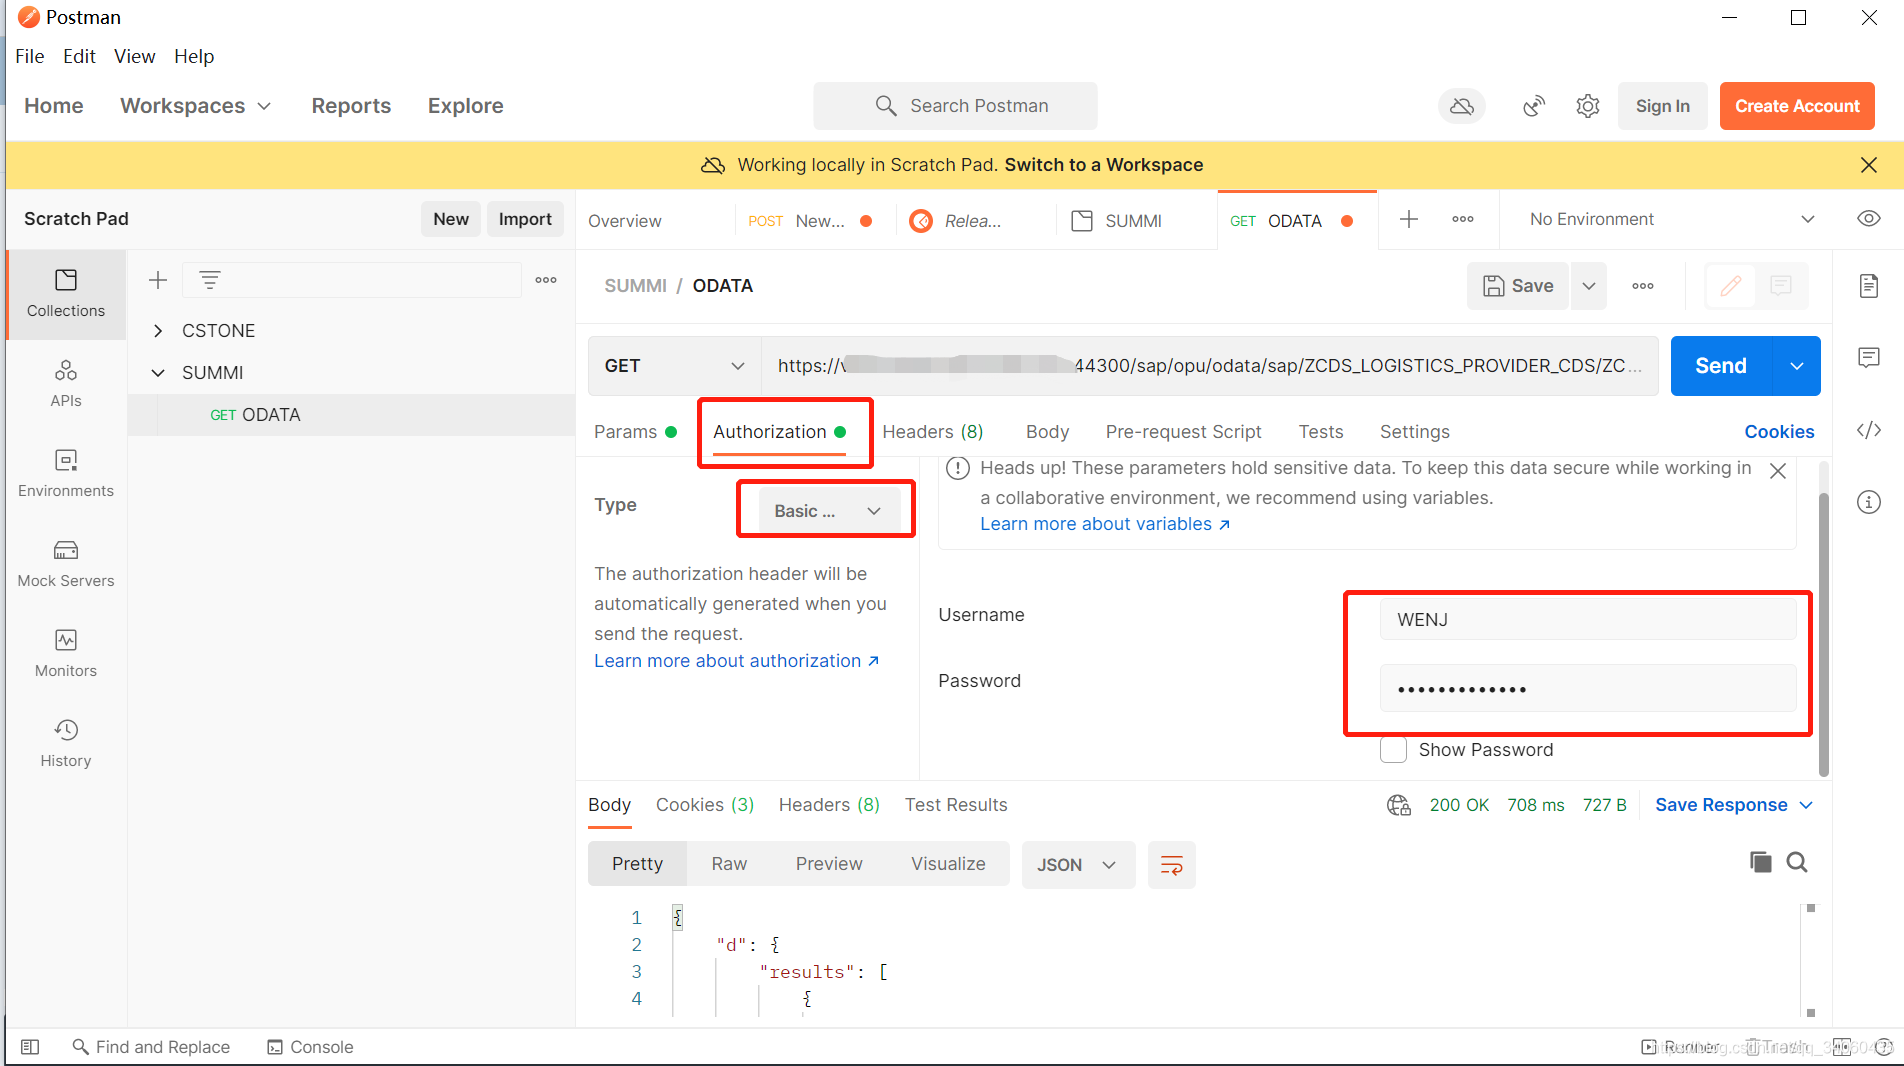Open the Collections sidebar panel
1904x1066 pixels.
pyautogui.click(x=66, y=293)
